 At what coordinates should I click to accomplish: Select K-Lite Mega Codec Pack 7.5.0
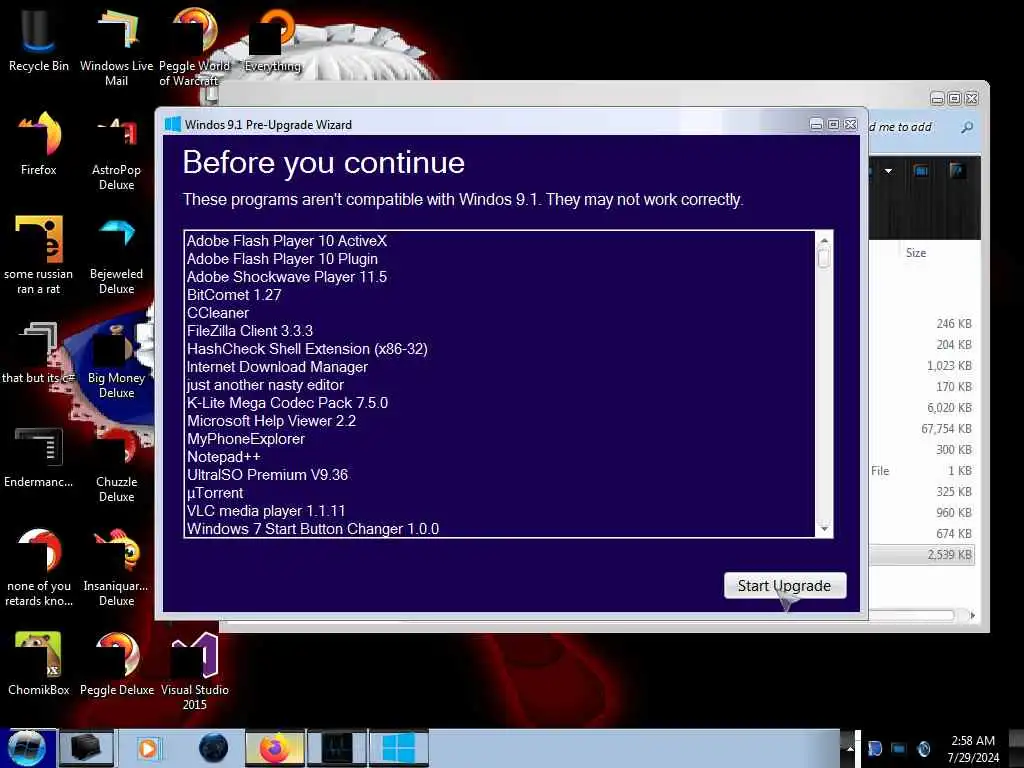287,403
